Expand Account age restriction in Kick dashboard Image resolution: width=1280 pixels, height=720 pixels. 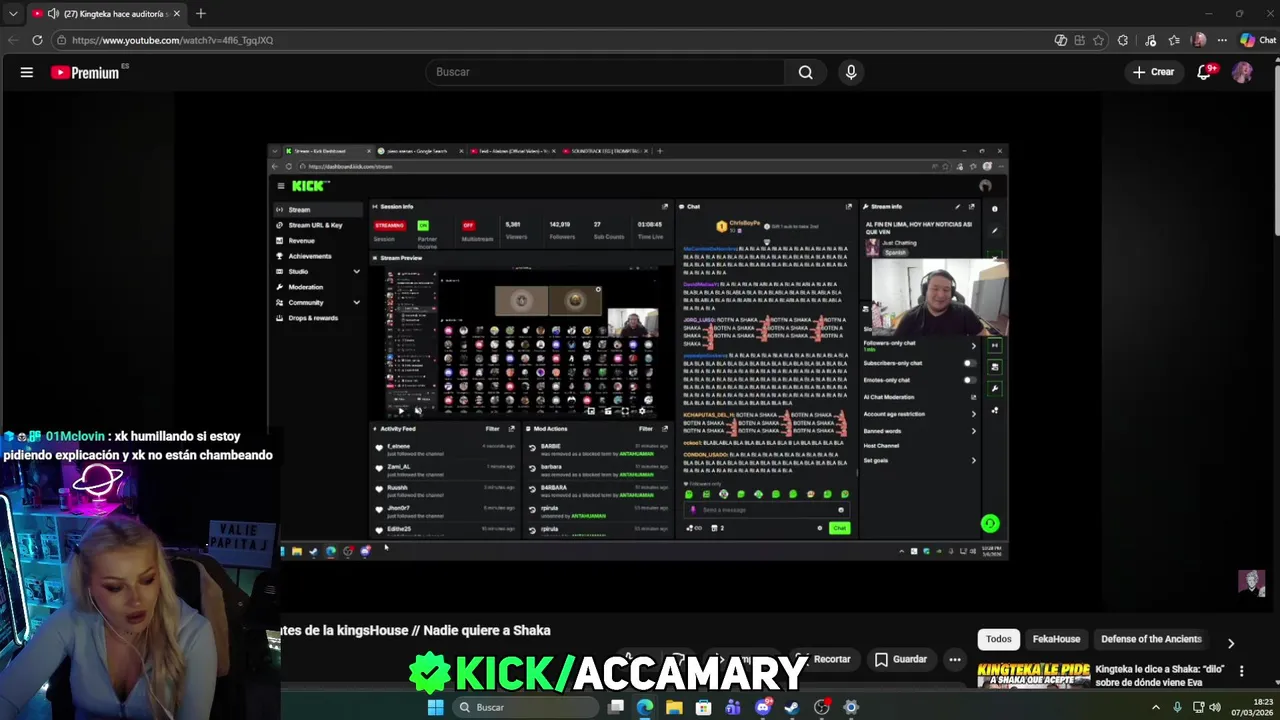point(973,414)
